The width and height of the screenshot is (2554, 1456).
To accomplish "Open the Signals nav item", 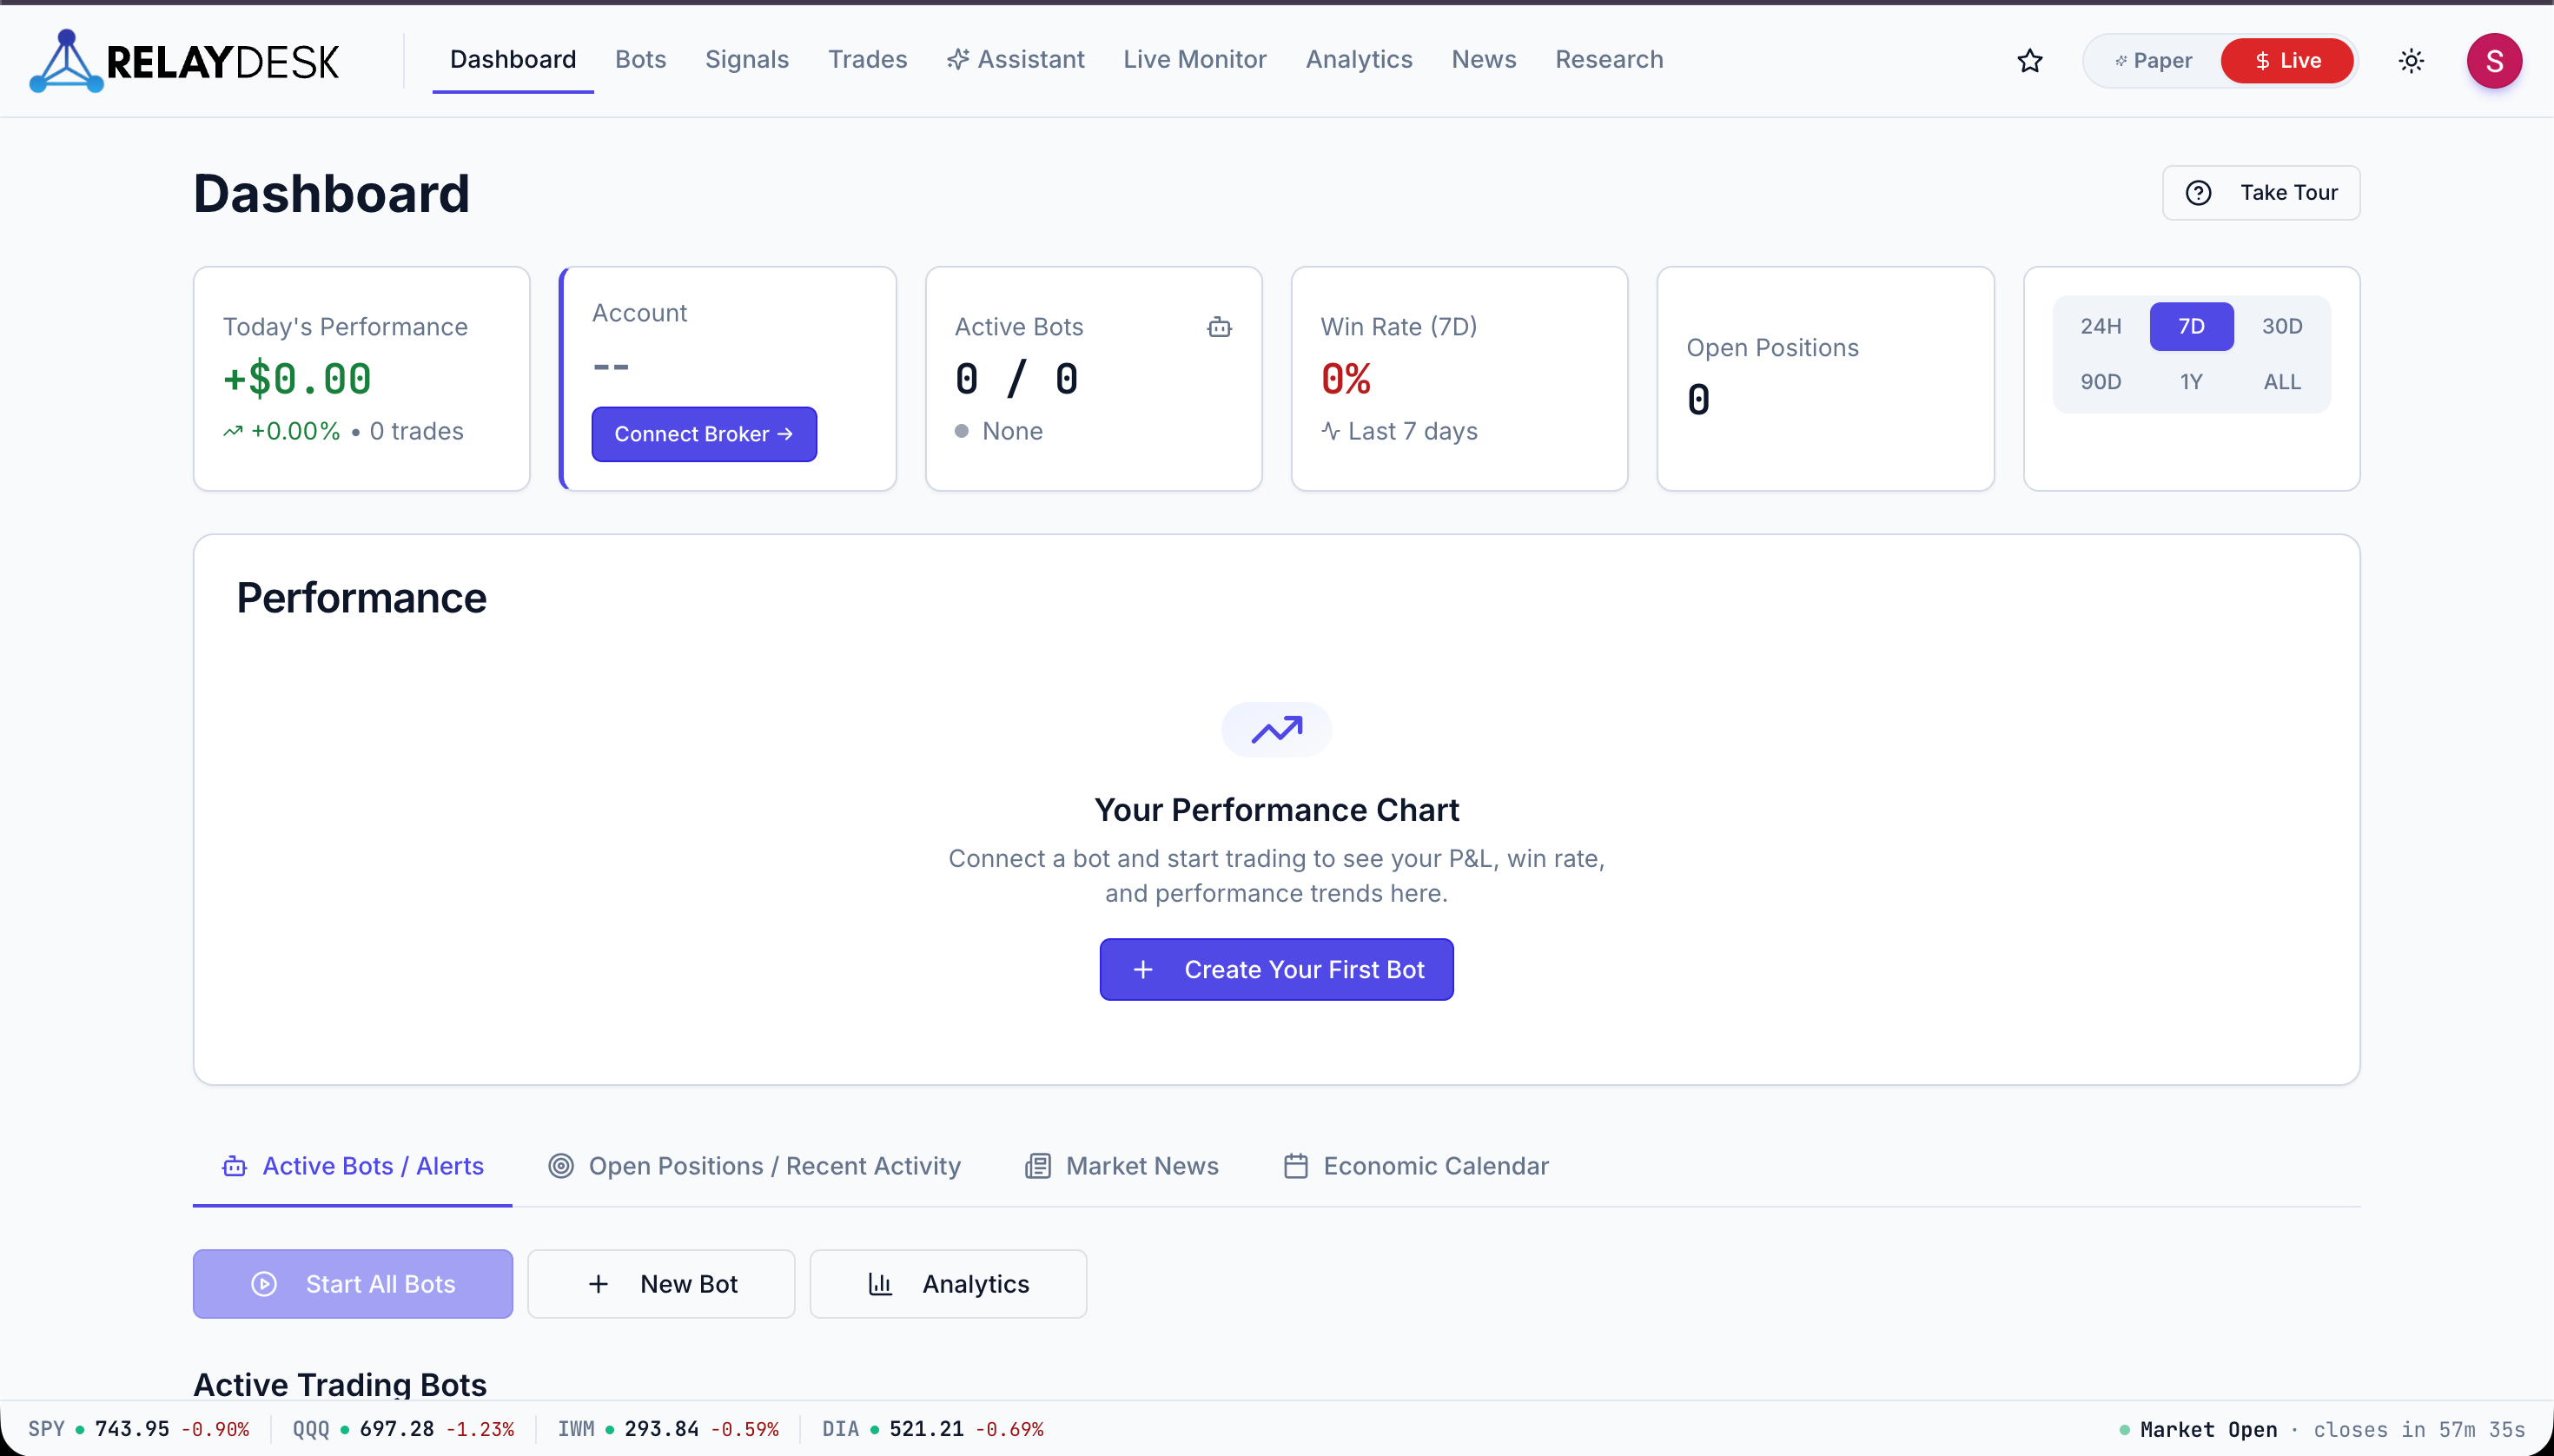I will pyautogui.click(x=747, y=60).
